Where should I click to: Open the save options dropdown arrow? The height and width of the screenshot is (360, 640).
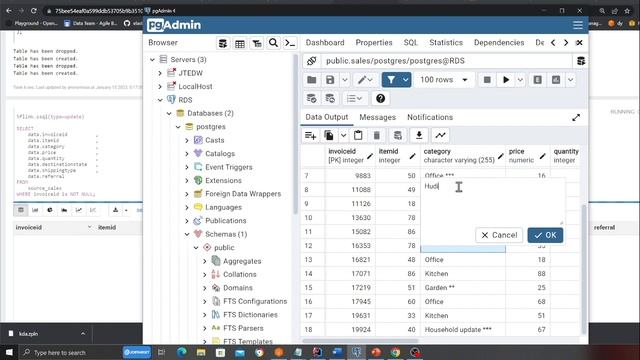pyautogui.click(x=345, y=80)
